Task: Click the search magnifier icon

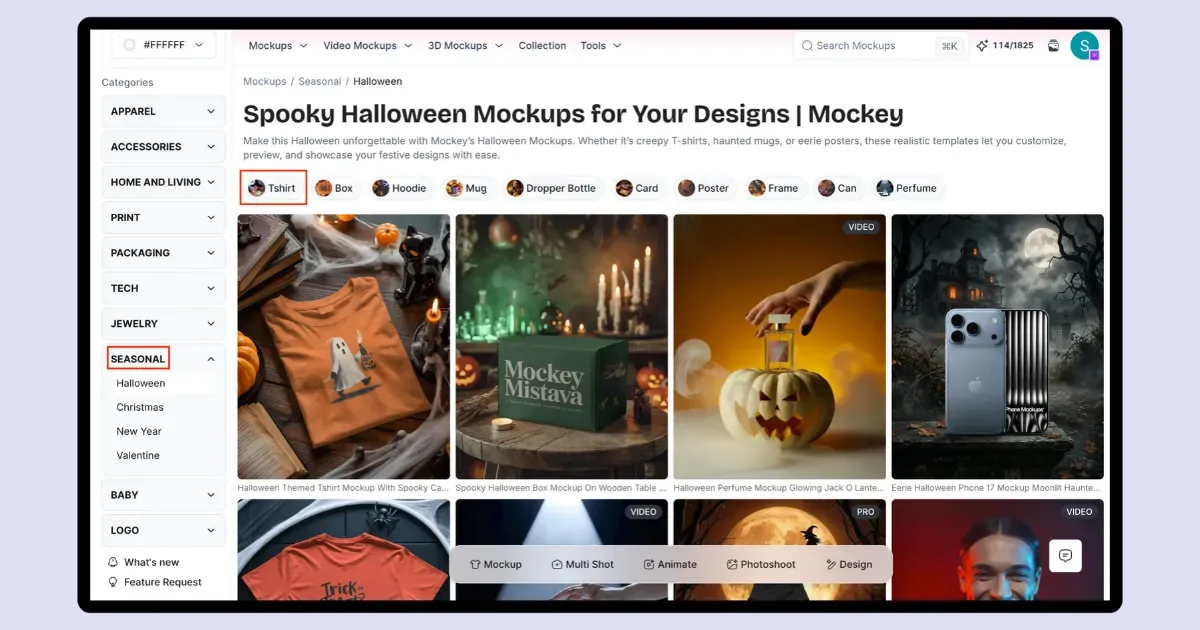Action: [807, 46]
